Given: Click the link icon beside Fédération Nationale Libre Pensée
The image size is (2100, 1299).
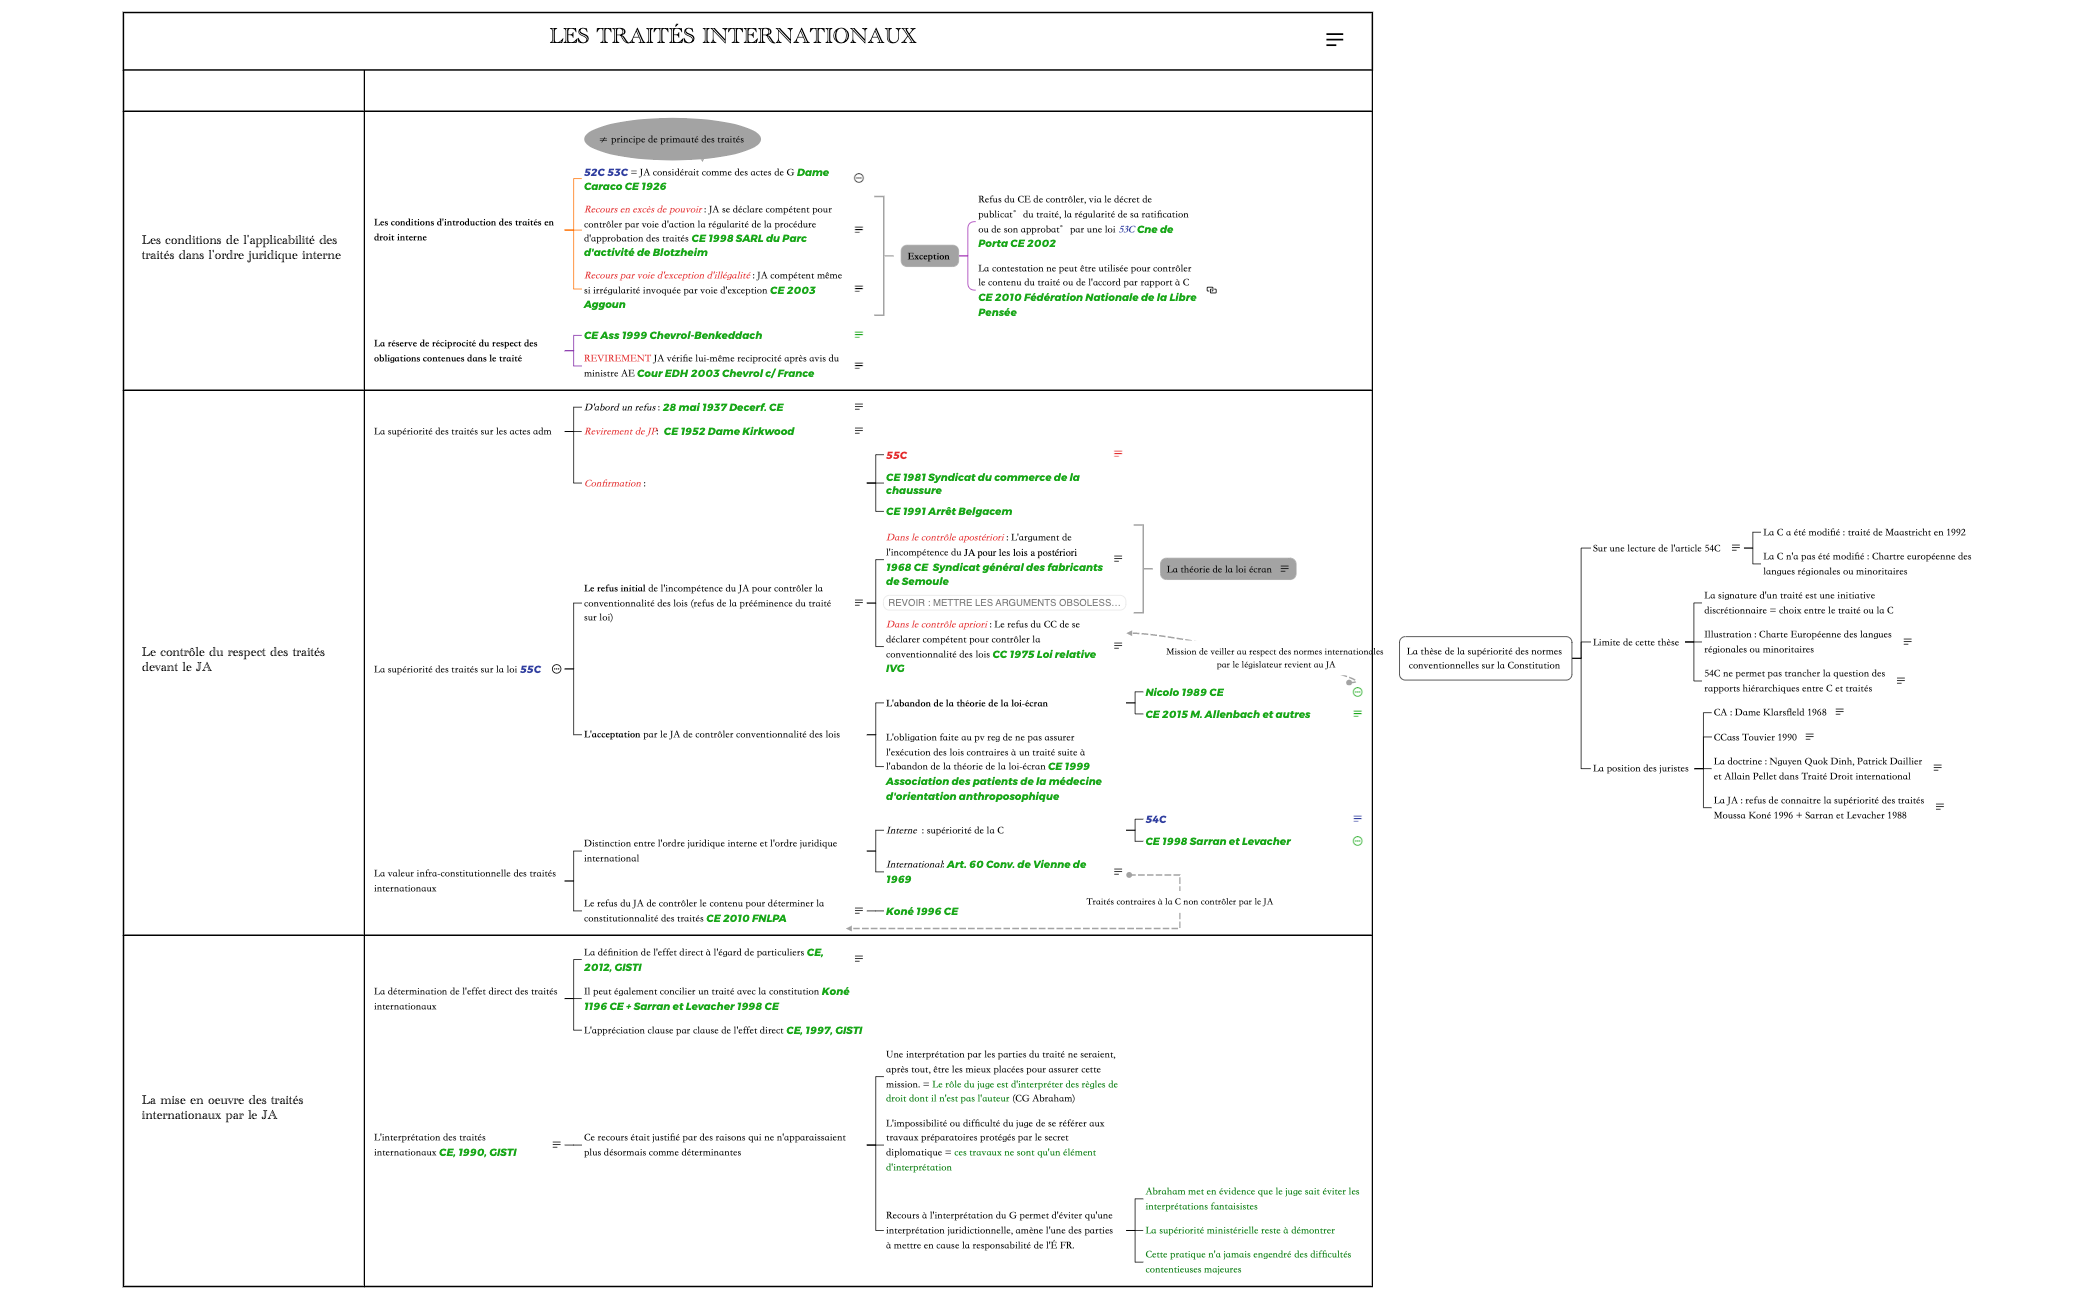Looking at the screenshot, I should point(1212,290).
